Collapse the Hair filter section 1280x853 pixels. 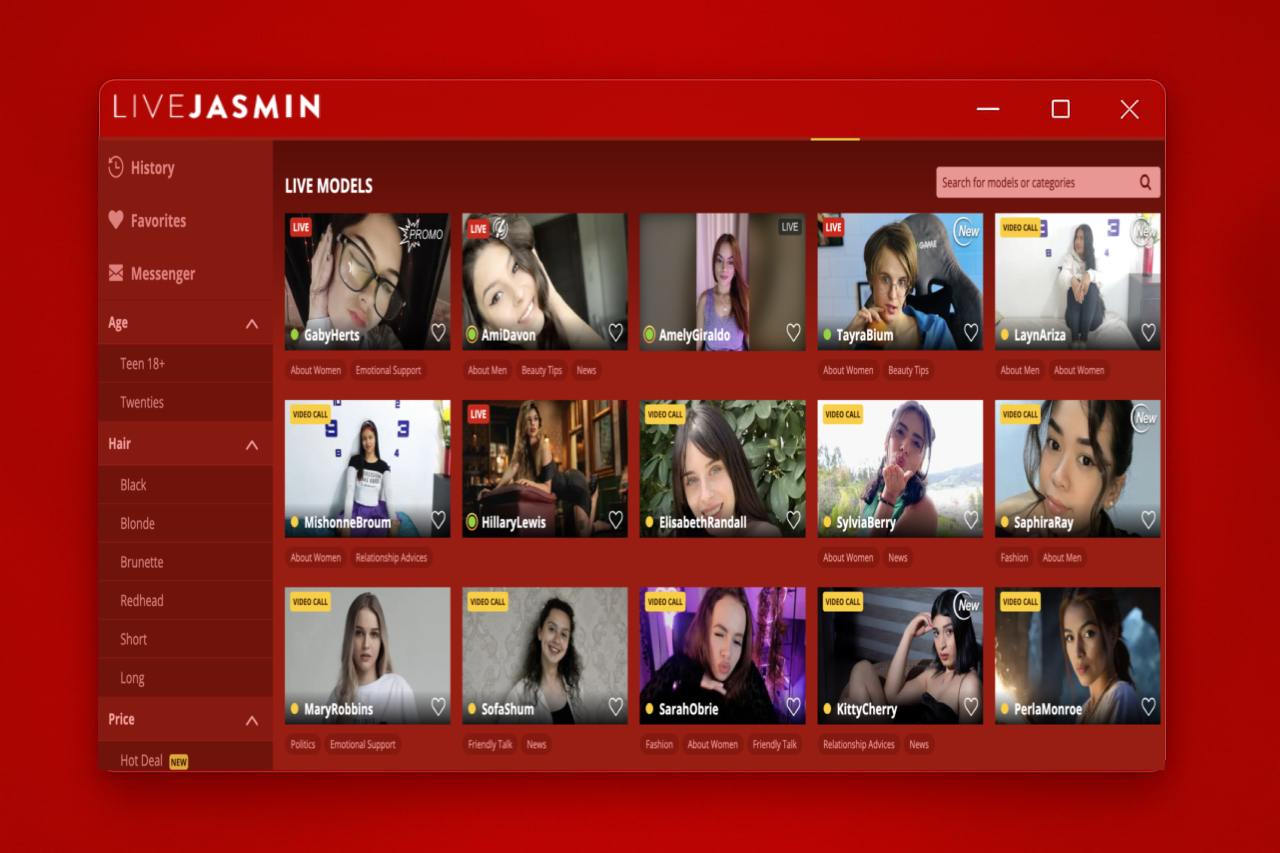point(252,445)
